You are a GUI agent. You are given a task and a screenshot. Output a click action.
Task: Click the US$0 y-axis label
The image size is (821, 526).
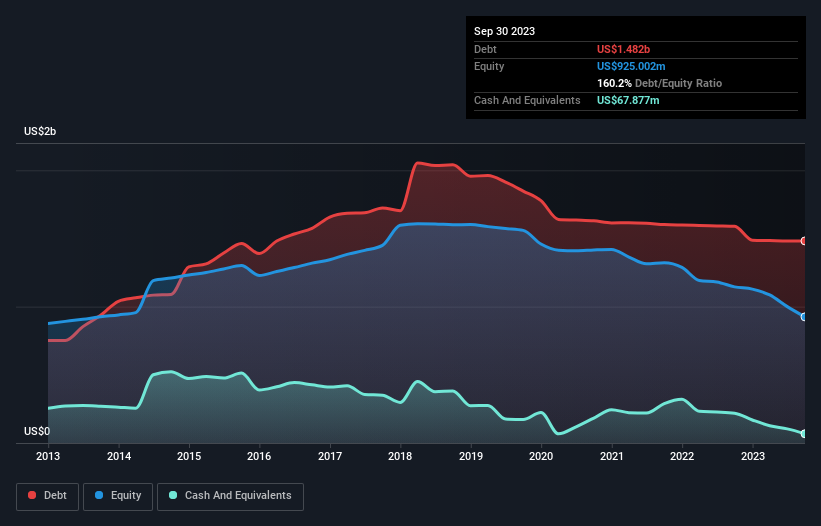[x=37, y=432]
